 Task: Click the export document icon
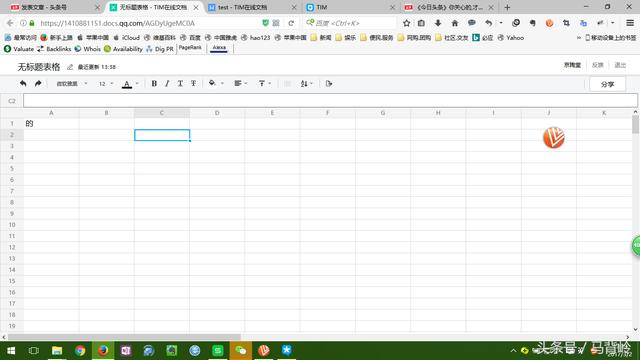point(329,84)
